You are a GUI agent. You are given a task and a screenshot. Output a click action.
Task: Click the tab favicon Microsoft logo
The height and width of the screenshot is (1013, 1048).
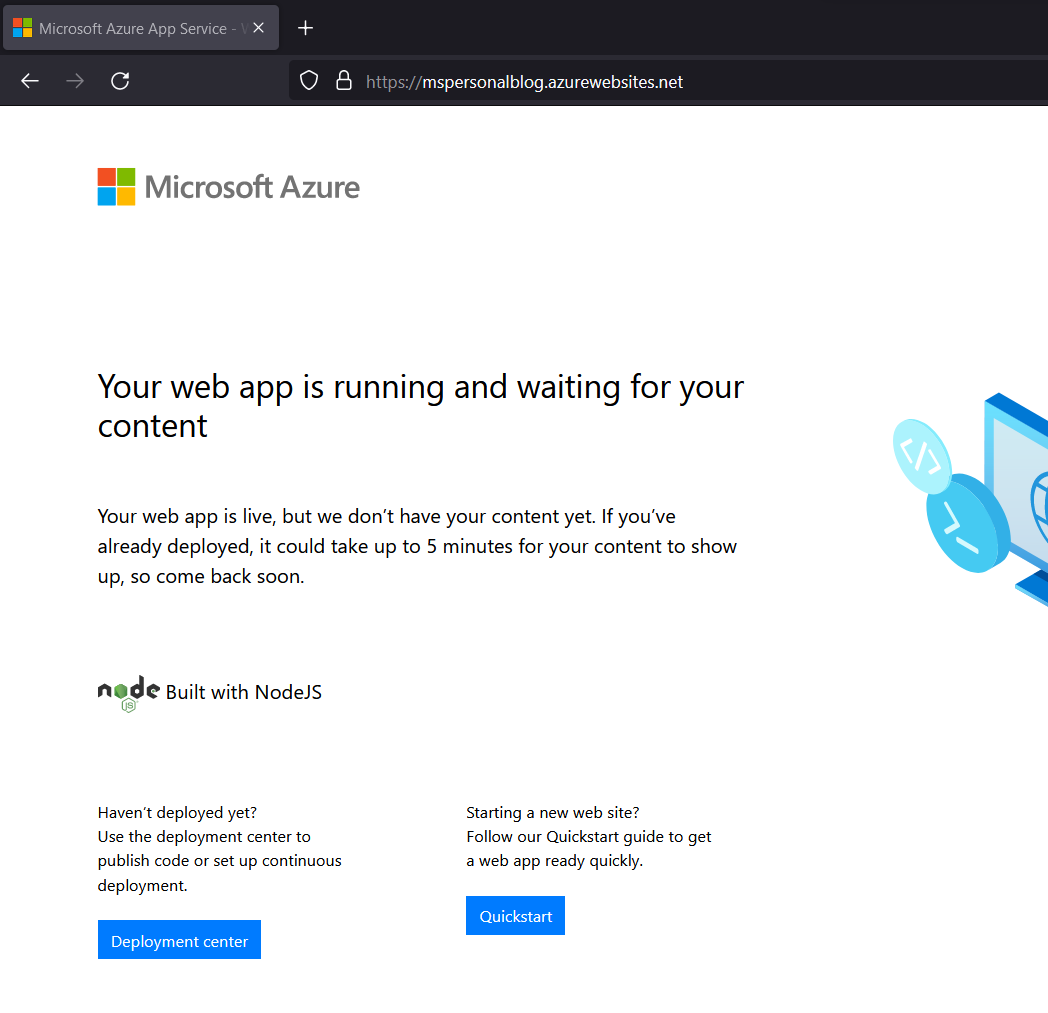23,28
